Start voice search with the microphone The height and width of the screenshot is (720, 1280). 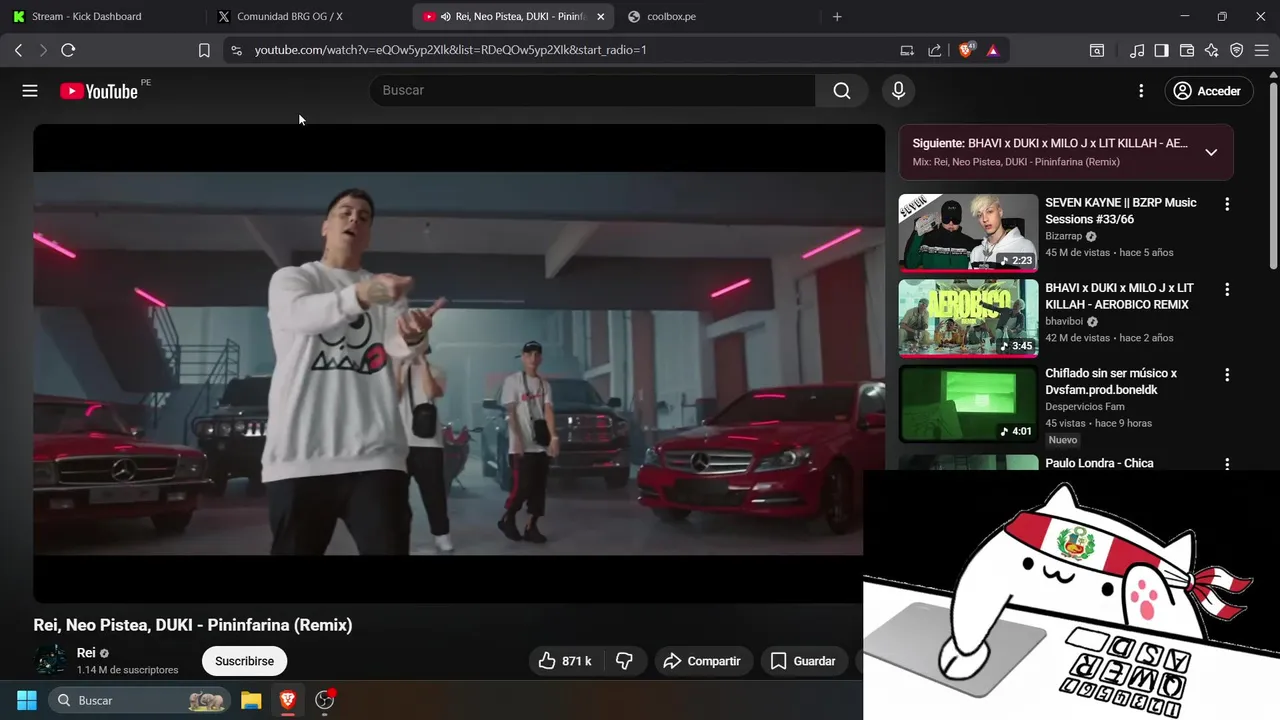point(898,91)
